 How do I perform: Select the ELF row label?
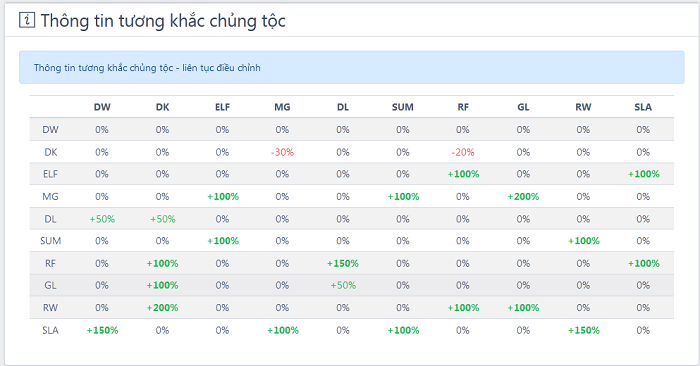pyautogui.click(x=50, y=174)
